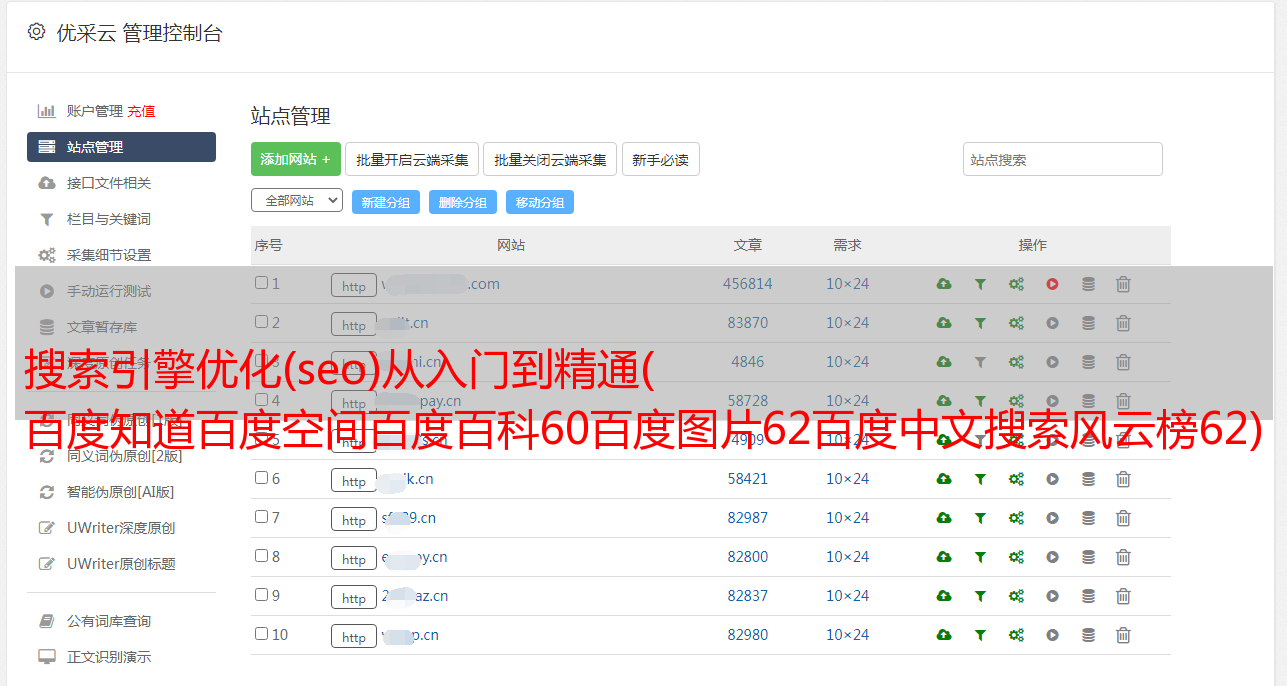The image size is (1287, 686).
Task: Open the database icon in row 3
Action: (x=1088, y=362)
